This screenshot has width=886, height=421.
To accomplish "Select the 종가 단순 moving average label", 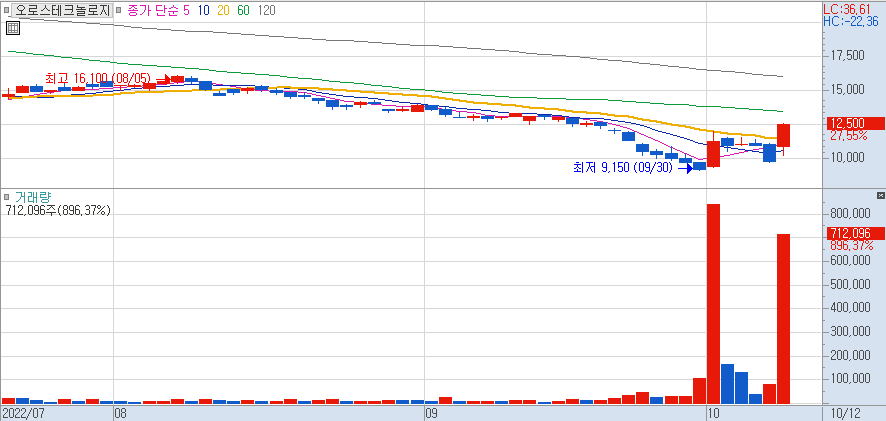I will click(153, 10).
